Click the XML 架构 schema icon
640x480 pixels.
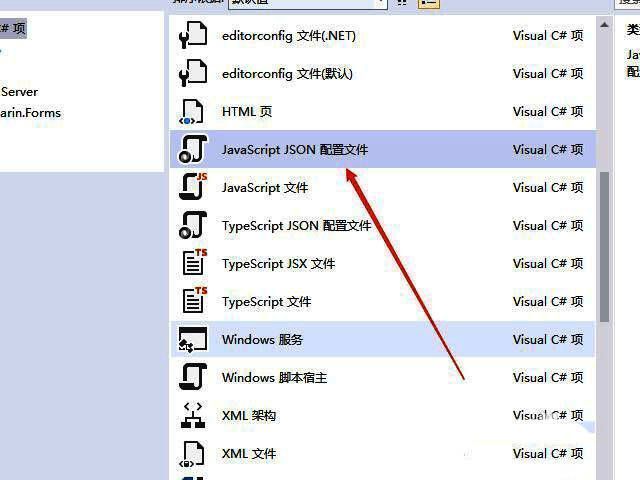pyautogui.click(x=191, y=416)
